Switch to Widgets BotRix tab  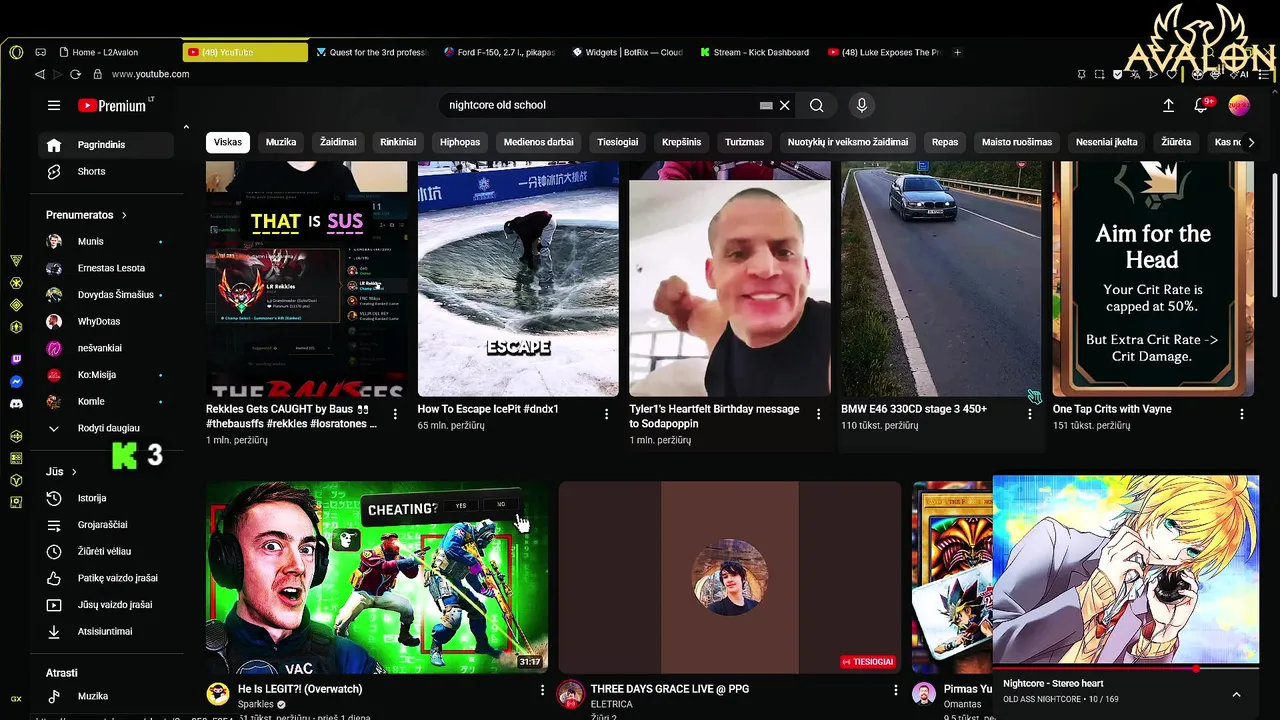[x=627, y=52]
